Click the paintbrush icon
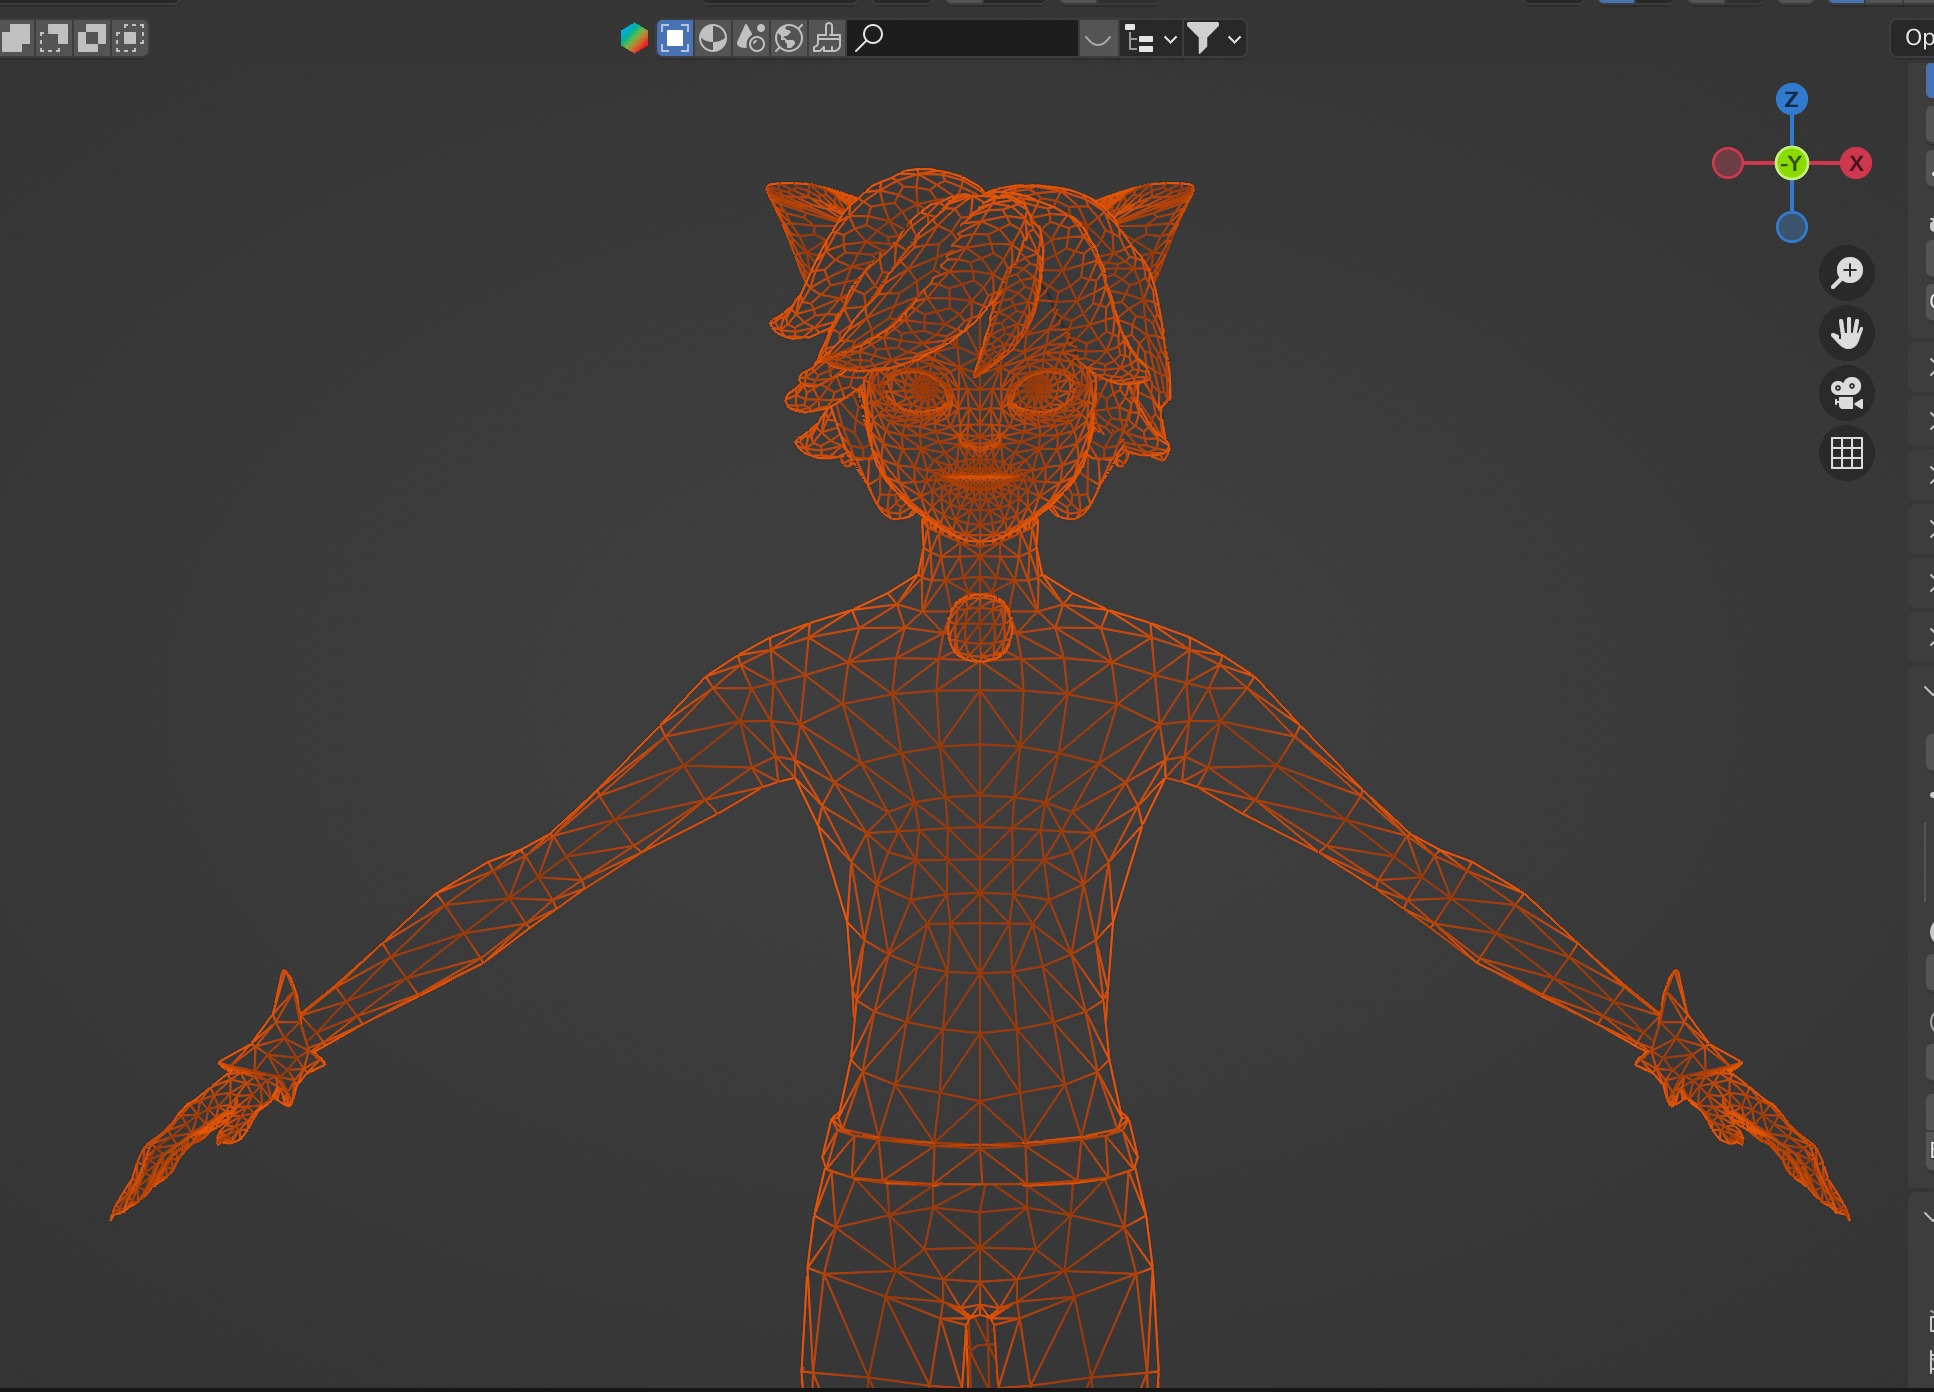This screenshot has width=1934, height=1392. [827, 39]
